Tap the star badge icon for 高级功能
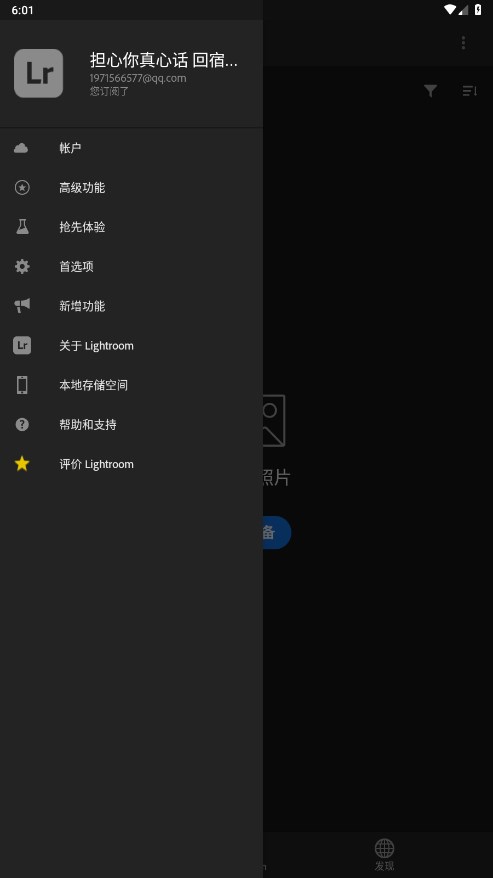The height and width of the screenshot is (878, 493). [x=22, y=188]
